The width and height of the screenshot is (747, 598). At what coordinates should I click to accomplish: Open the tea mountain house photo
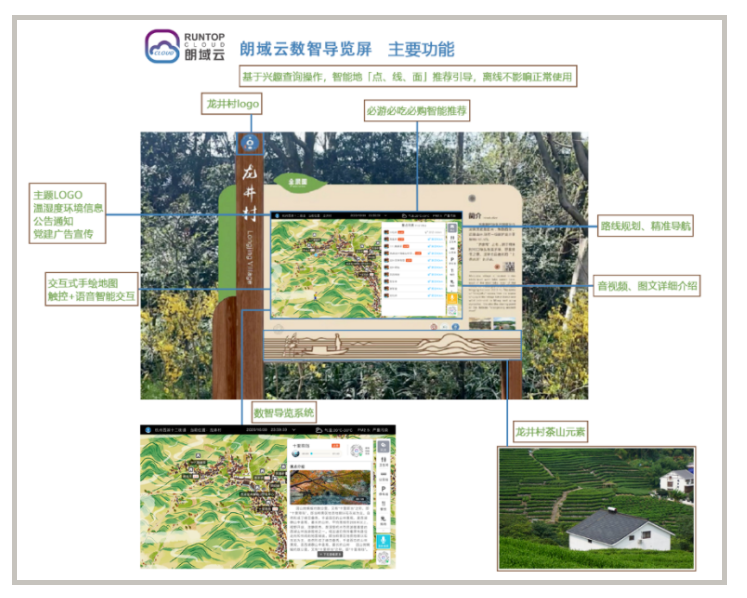[596, 508]
